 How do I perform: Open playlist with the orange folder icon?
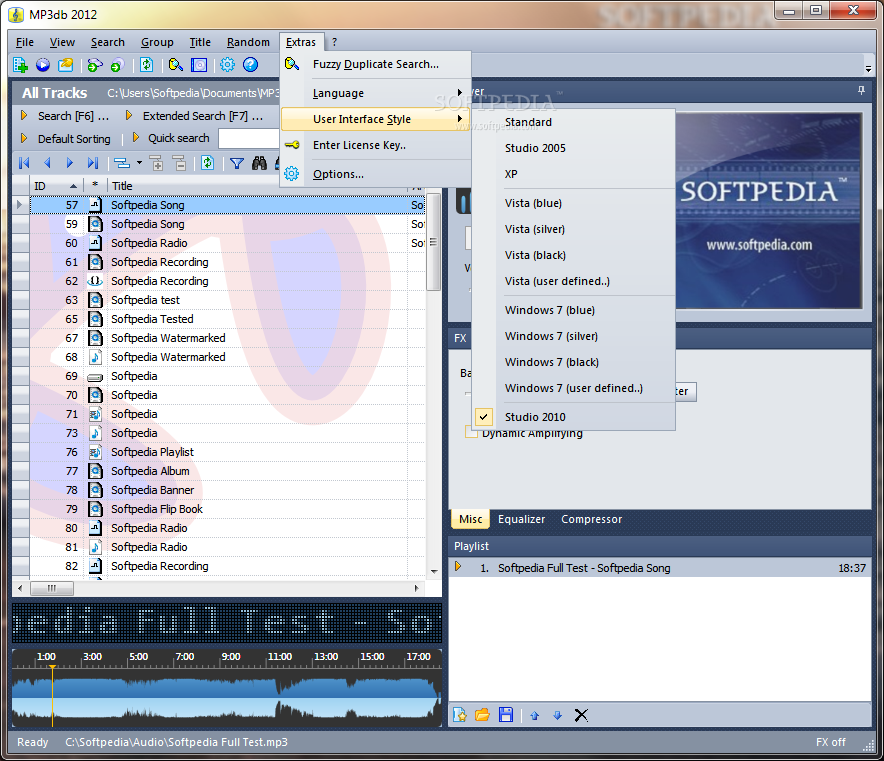[483, 715]
